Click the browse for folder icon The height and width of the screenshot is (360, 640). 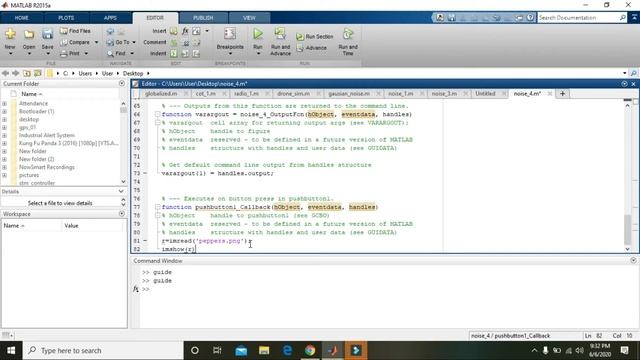click(x=38, y=73)
